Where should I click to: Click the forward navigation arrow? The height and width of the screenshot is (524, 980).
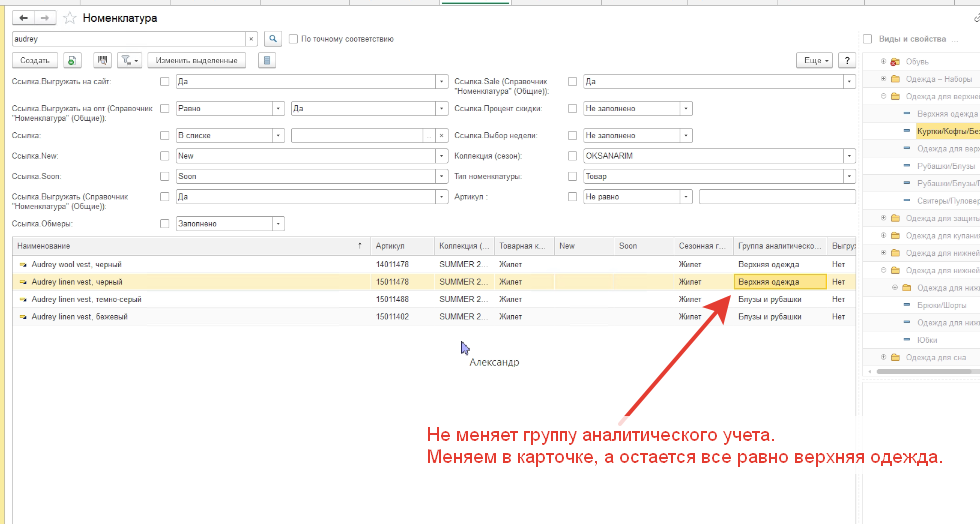point(45,18)
